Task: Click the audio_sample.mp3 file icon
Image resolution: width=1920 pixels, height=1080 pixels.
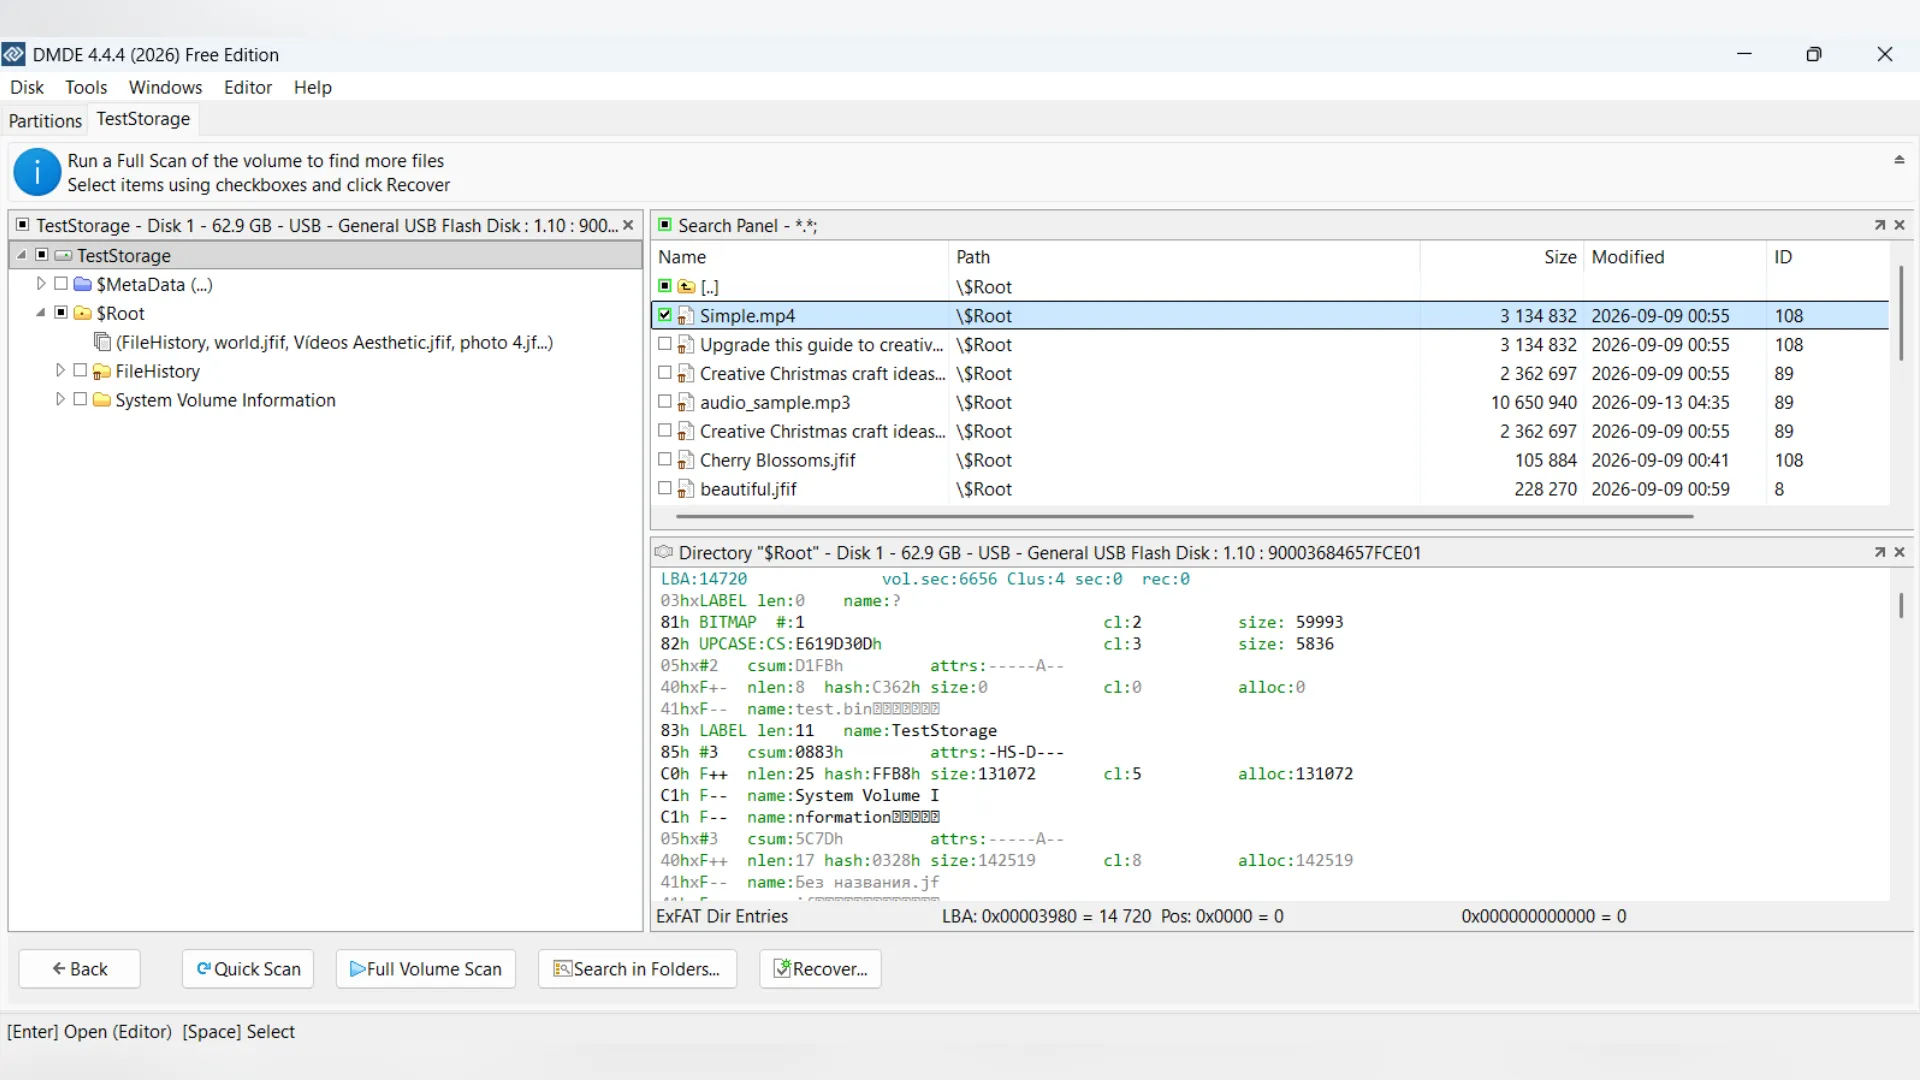Action: pos(686,403)
